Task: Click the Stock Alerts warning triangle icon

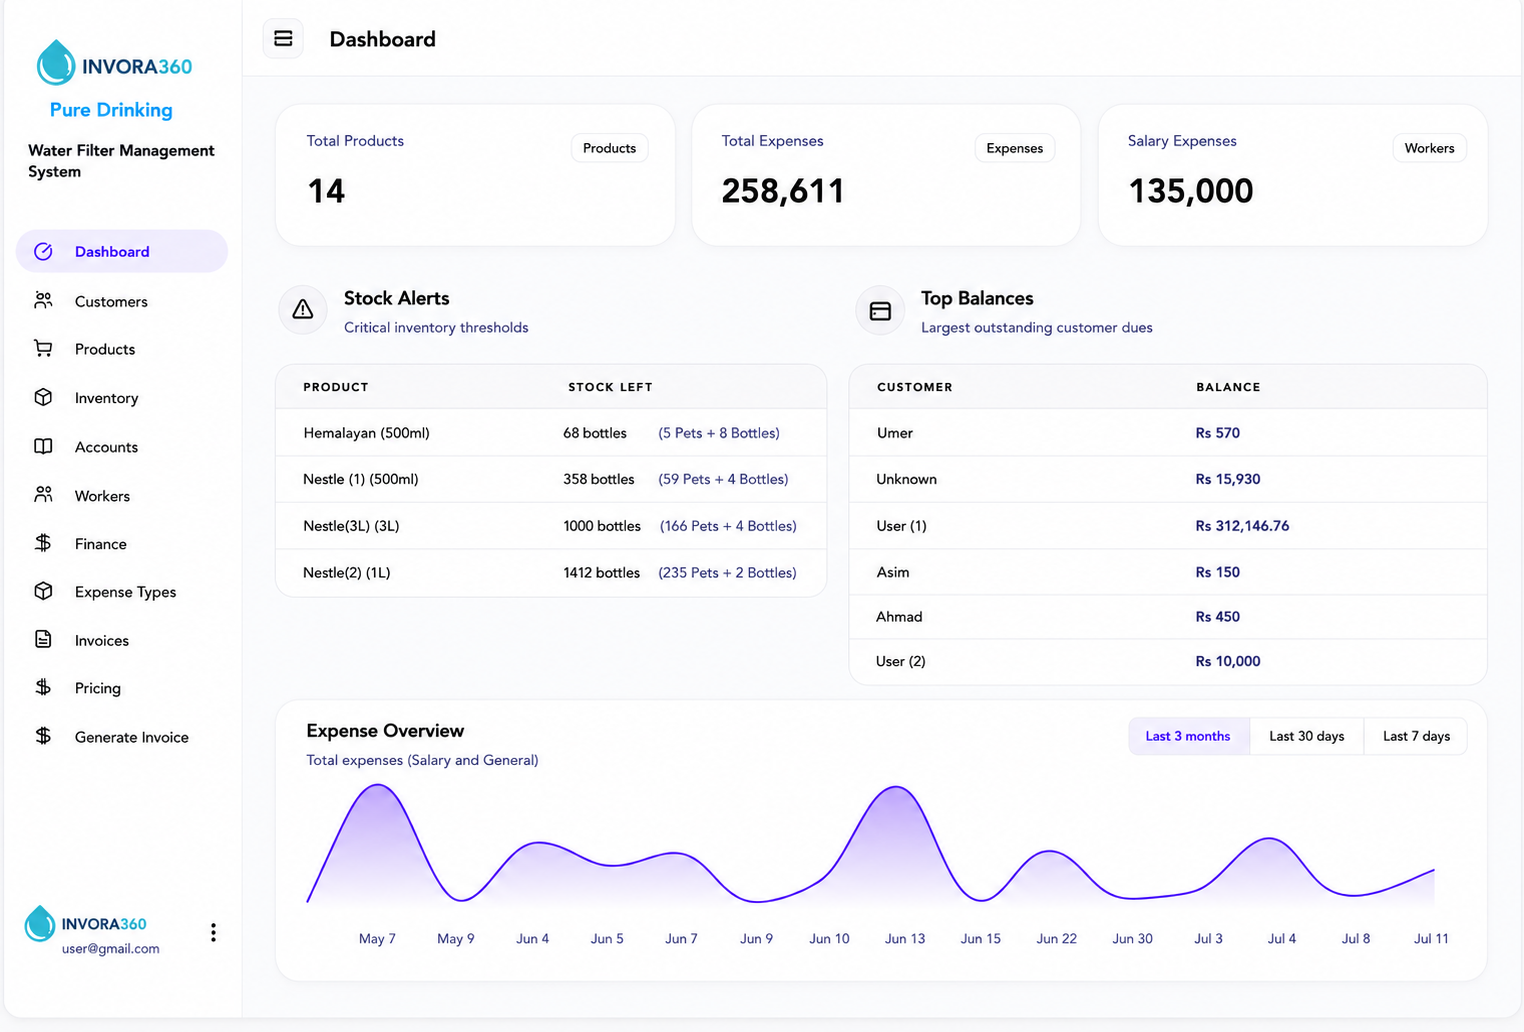Action: [303, 310]
